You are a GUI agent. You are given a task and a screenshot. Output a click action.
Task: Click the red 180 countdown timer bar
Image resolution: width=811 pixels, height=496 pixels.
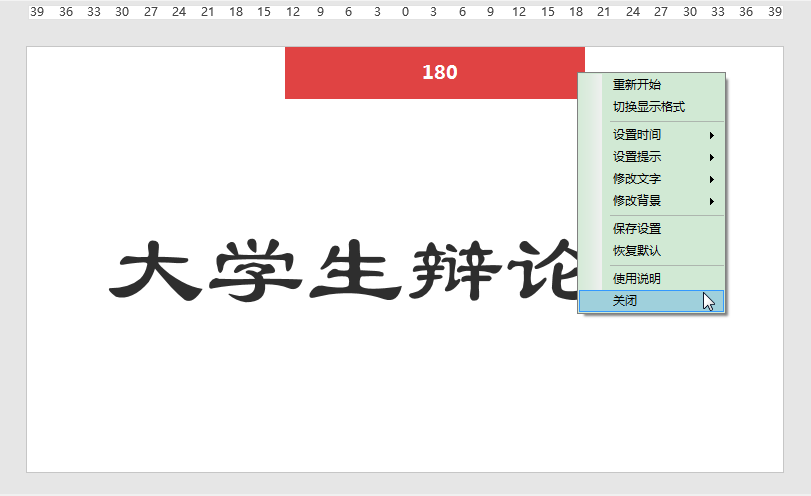pyautogui.click(x=434, y=72)
